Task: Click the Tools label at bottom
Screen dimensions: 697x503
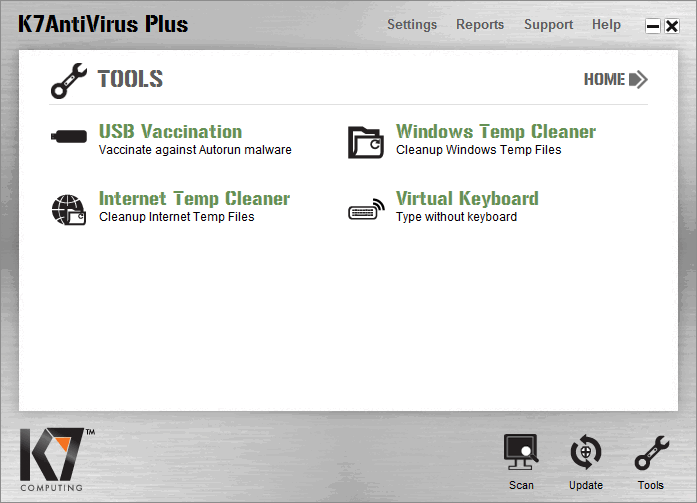Action: point(651,485)
